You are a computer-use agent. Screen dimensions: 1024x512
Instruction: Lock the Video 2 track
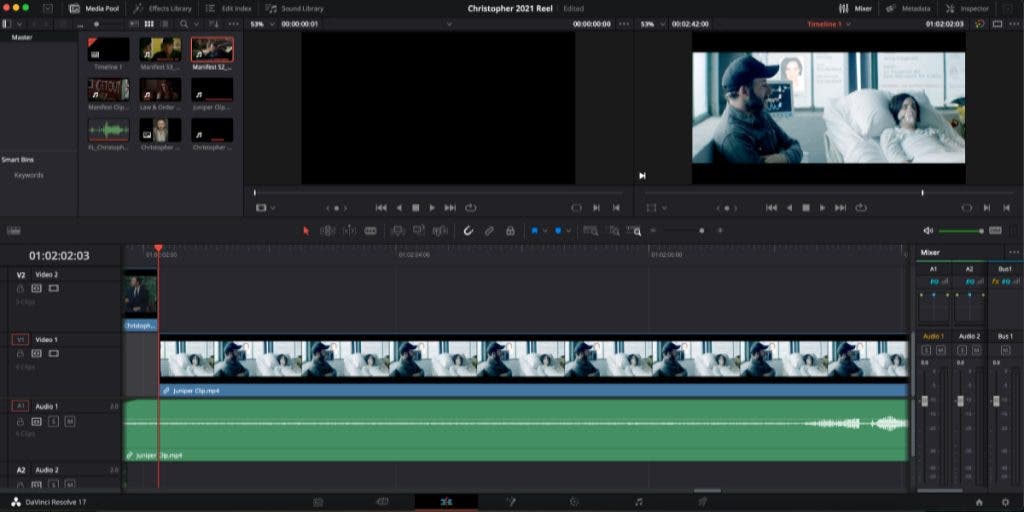pyautogui.click(x=20, y=288)
